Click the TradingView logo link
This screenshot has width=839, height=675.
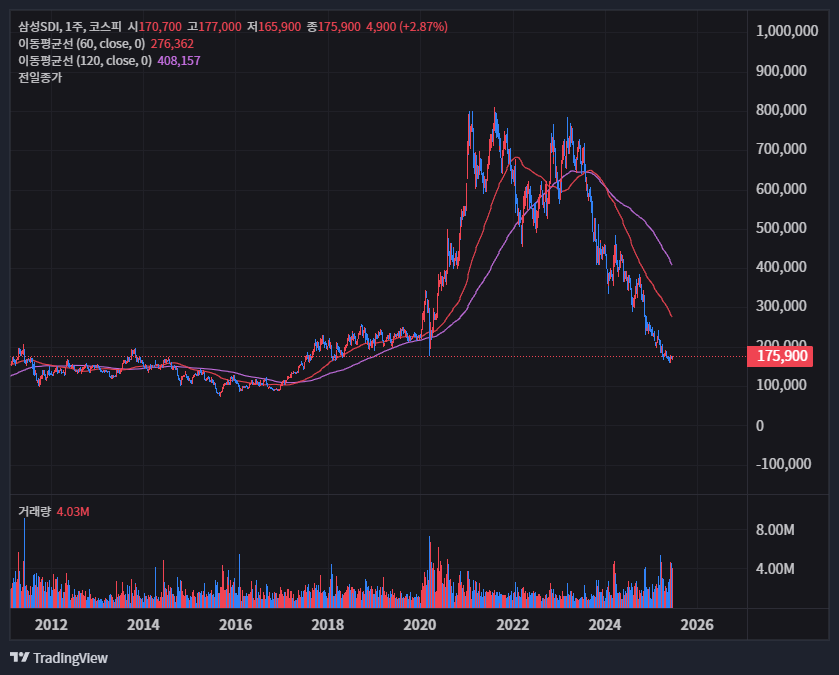tap(59, 658)
